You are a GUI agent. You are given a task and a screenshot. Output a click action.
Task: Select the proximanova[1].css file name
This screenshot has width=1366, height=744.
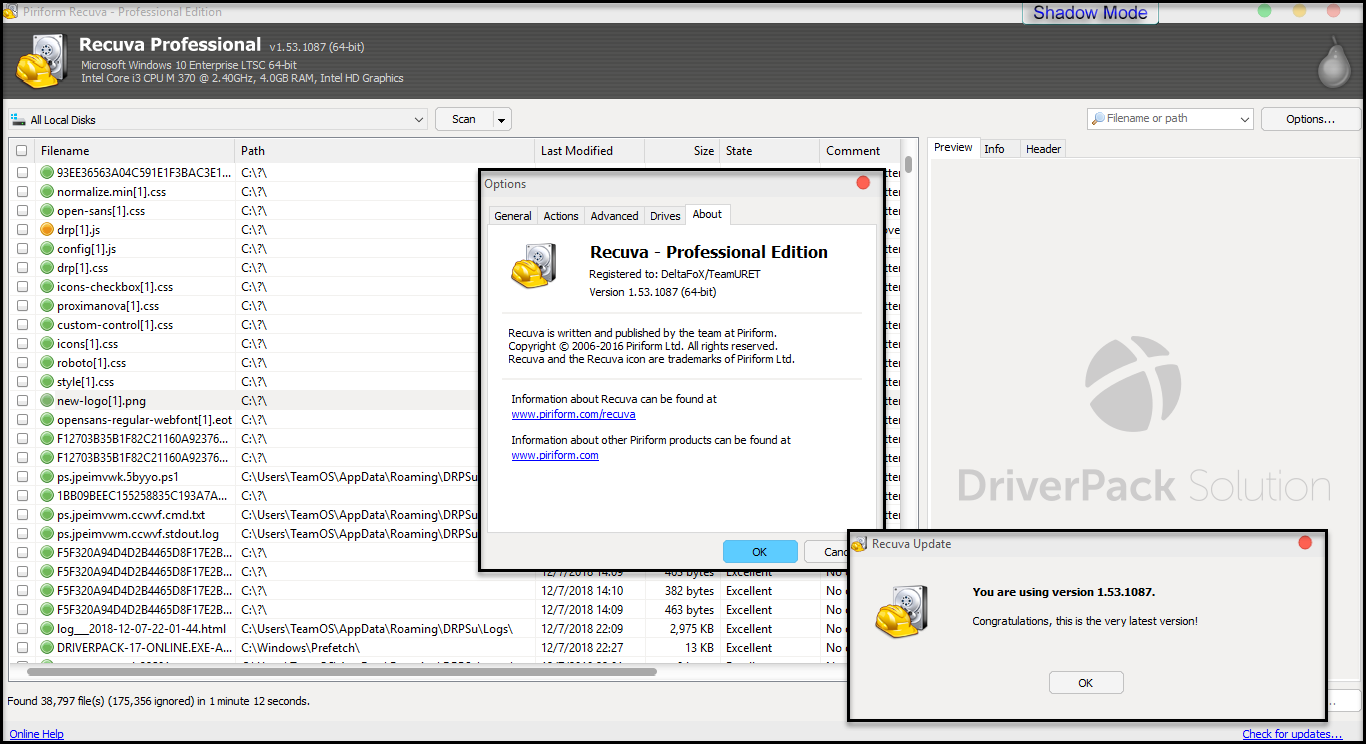[108, 306]
